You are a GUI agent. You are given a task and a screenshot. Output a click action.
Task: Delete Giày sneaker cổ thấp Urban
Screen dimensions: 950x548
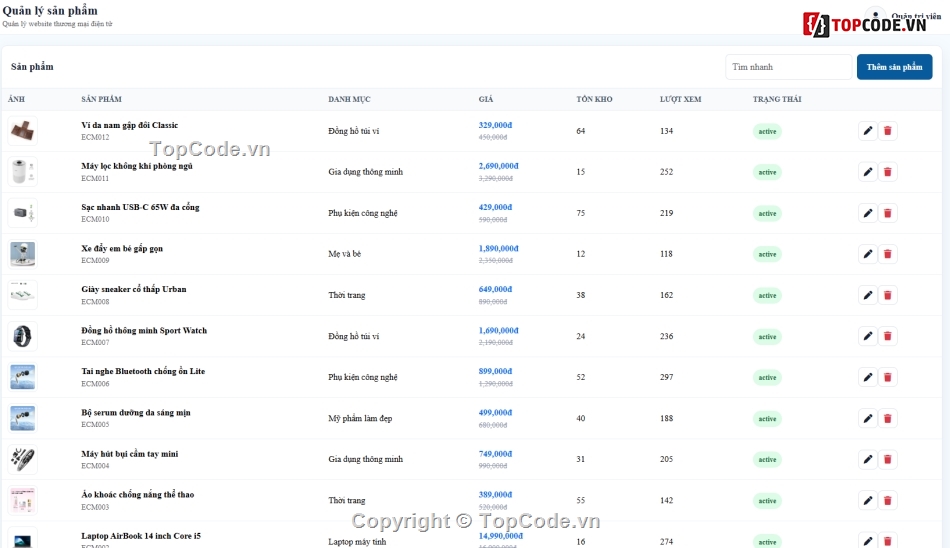coord(888,295)
